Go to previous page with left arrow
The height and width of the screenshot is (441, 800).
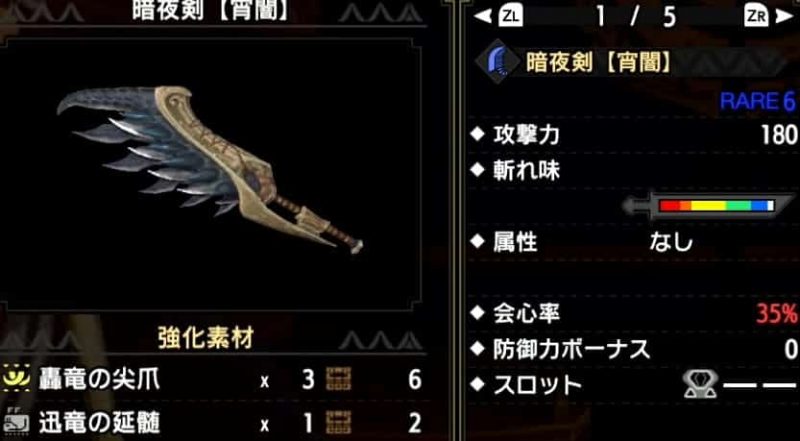click(484, 17)
